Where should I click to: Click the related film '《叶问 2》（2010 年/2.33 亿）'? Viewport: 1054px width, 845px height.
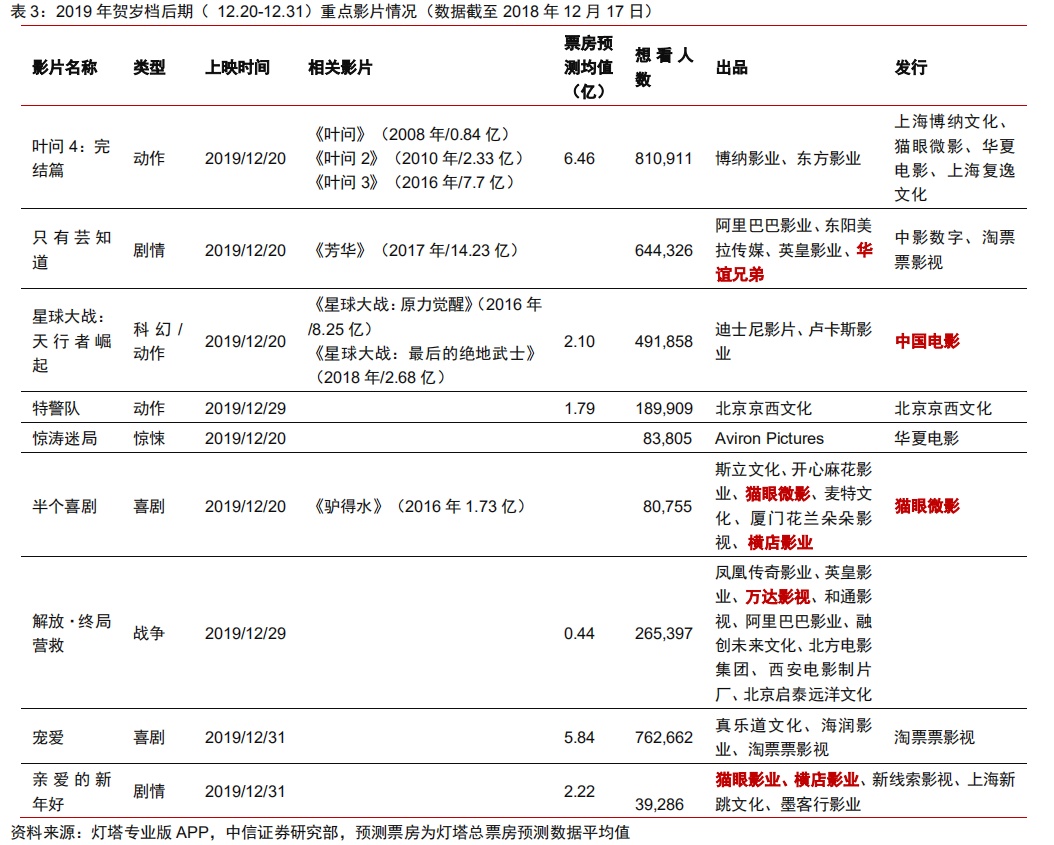(419, 159)
